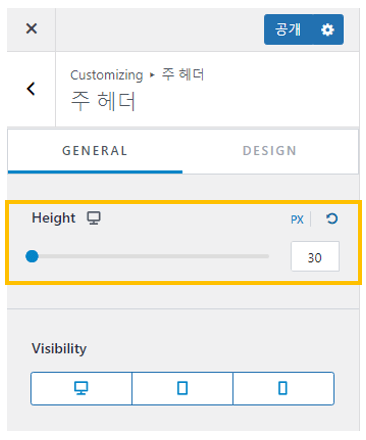
Task: Toggle mobile phone visibility icon
Action: [283, 389]
